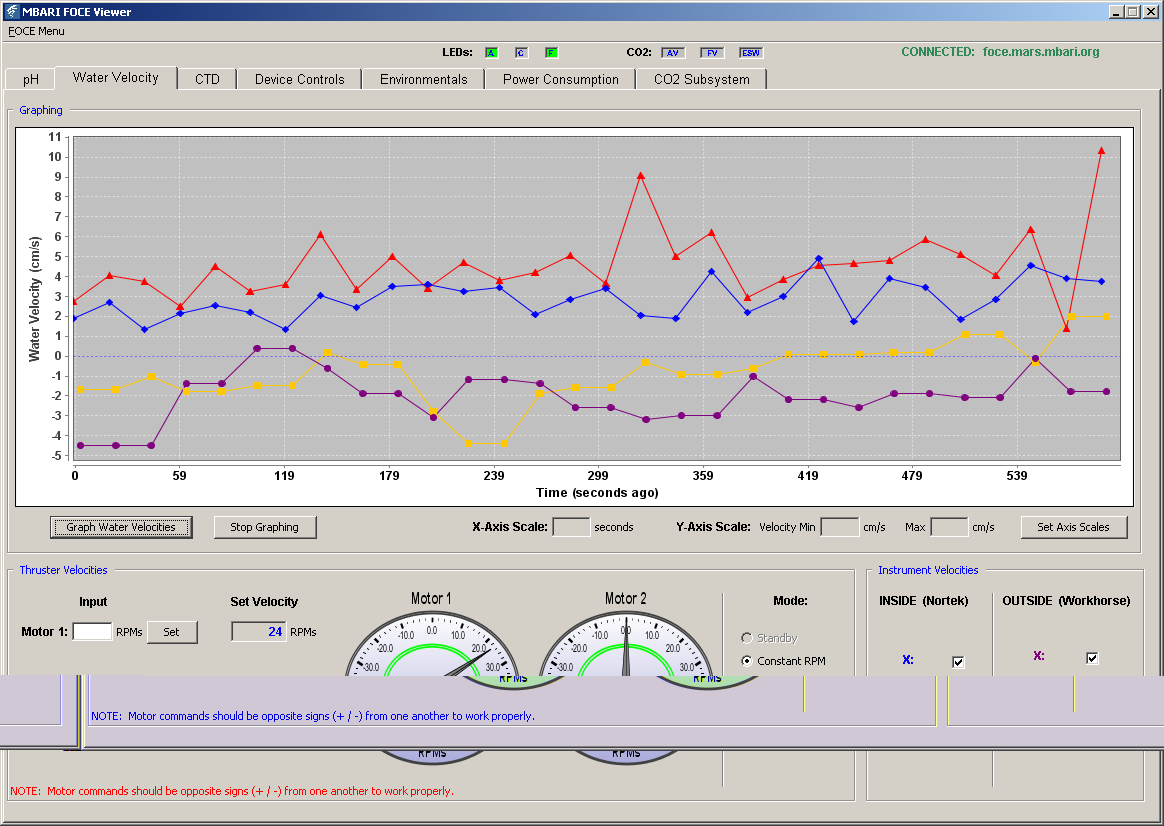The height and width of the screenshot is (826, 1164).
Task: Toggle the OUTSIDE Workhorse X checkbox
Action: 1092,658
